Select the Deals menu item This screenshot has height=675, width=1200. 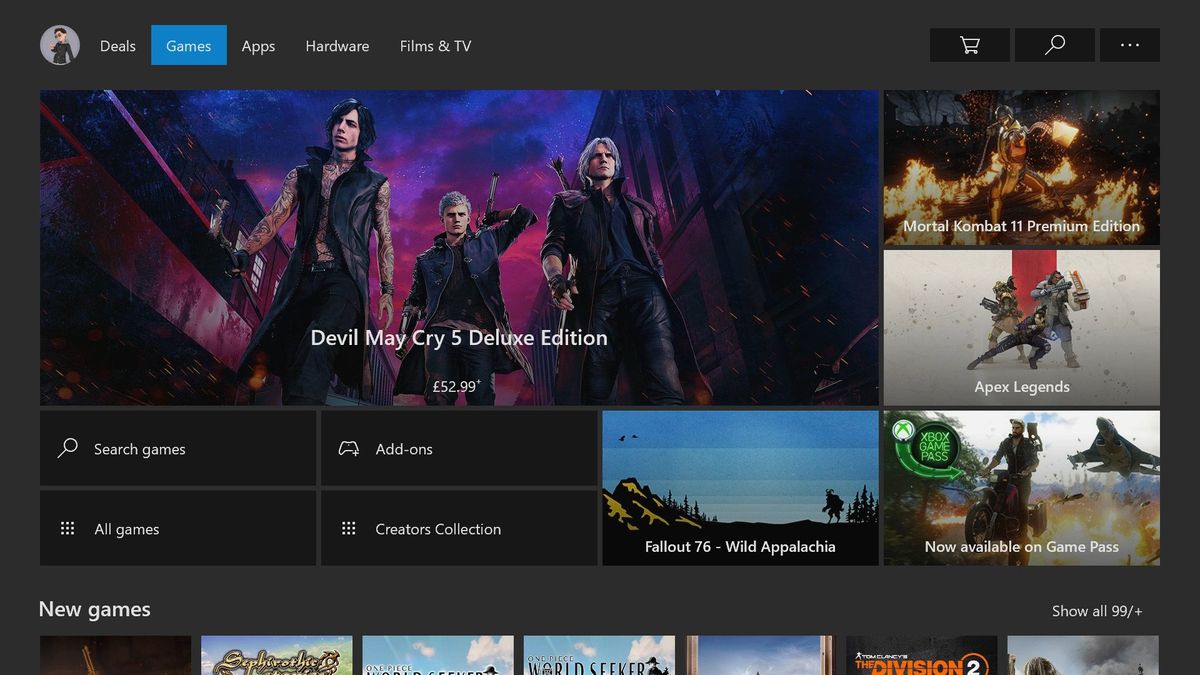pos(117,45)
